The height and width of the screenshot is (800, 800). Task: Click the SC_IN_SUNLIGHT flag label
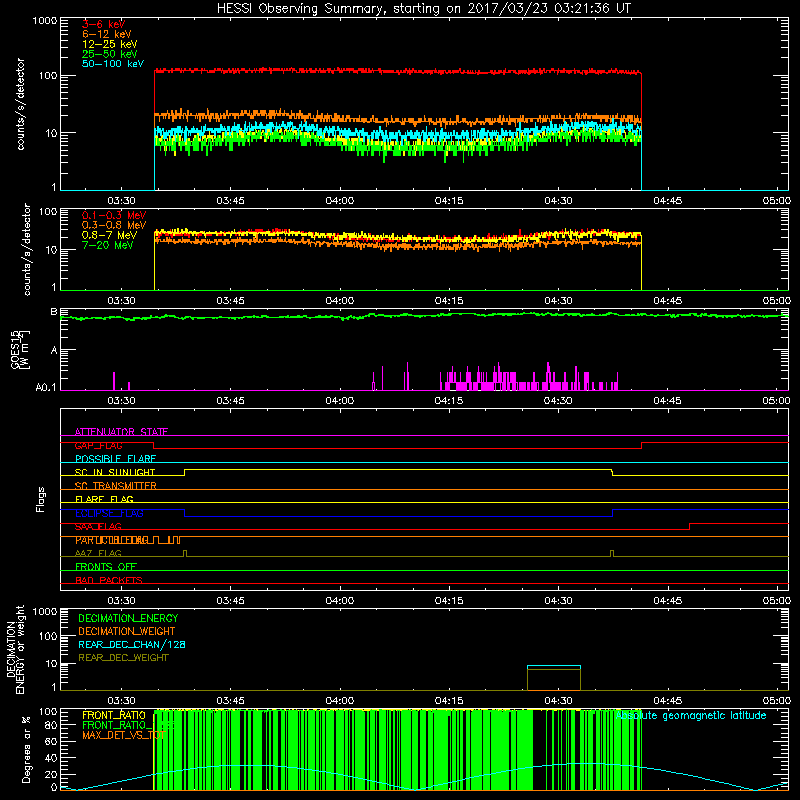115,472
